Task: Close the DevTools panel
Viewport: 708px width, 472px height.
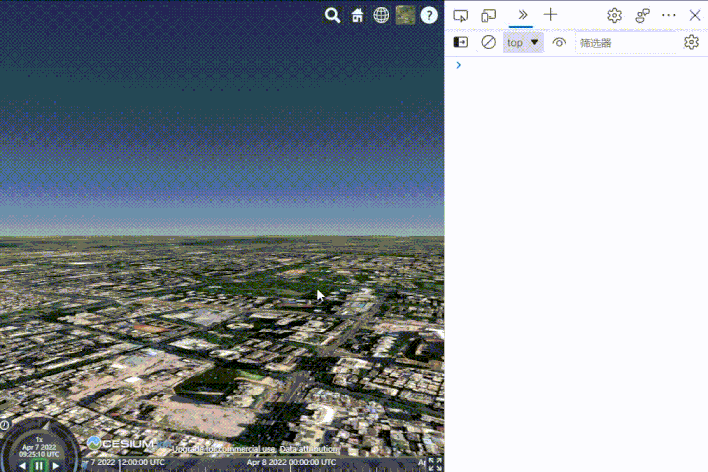Action: click(694, 15)
